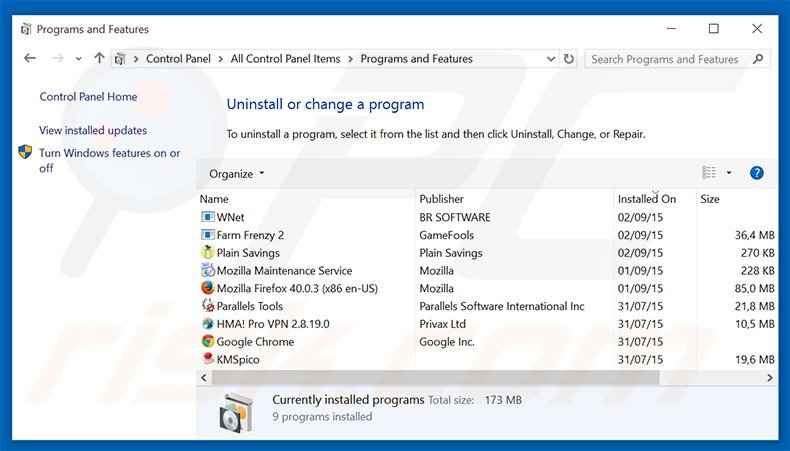Image resolution: width=790 pixels, height=451 pixels.
Task: Select Programs and Features breadcrumb
Action: (417, 59)
